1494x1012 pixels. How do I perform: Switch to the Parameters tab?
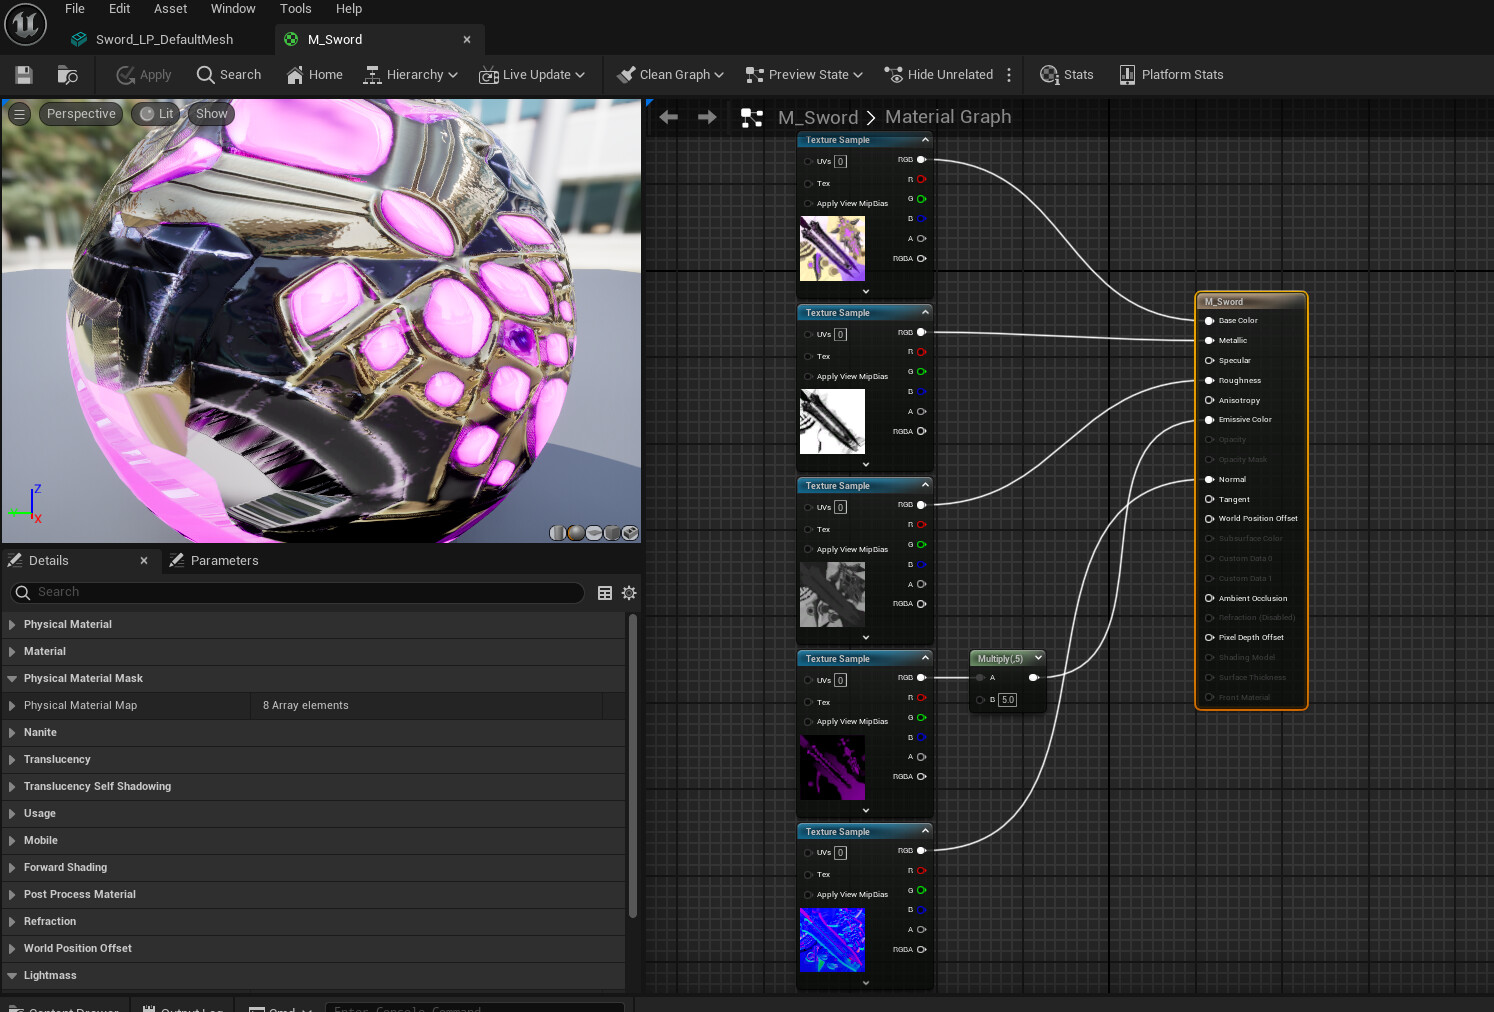point(214,561)
